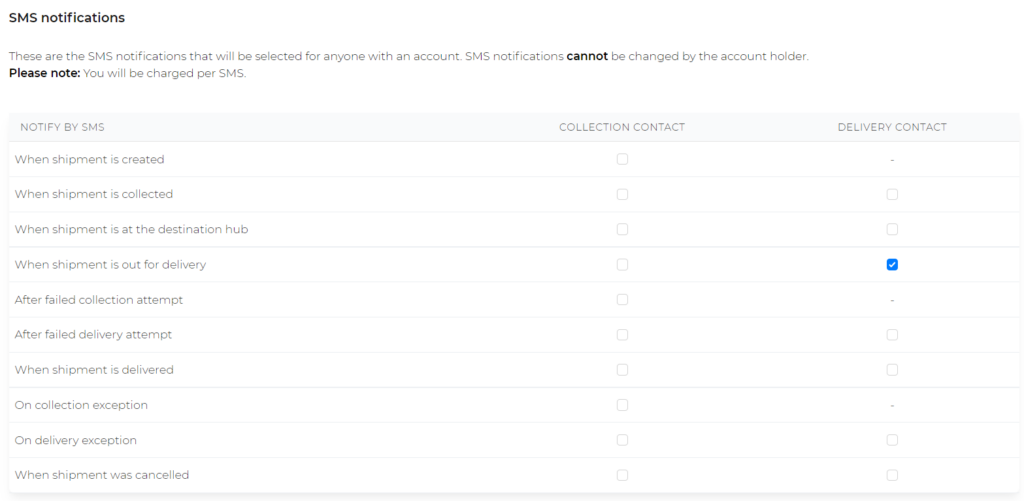Viewport: 1024px width, 501px height.
Task: Click the Collection Contact column header
Action: [622, 127]
